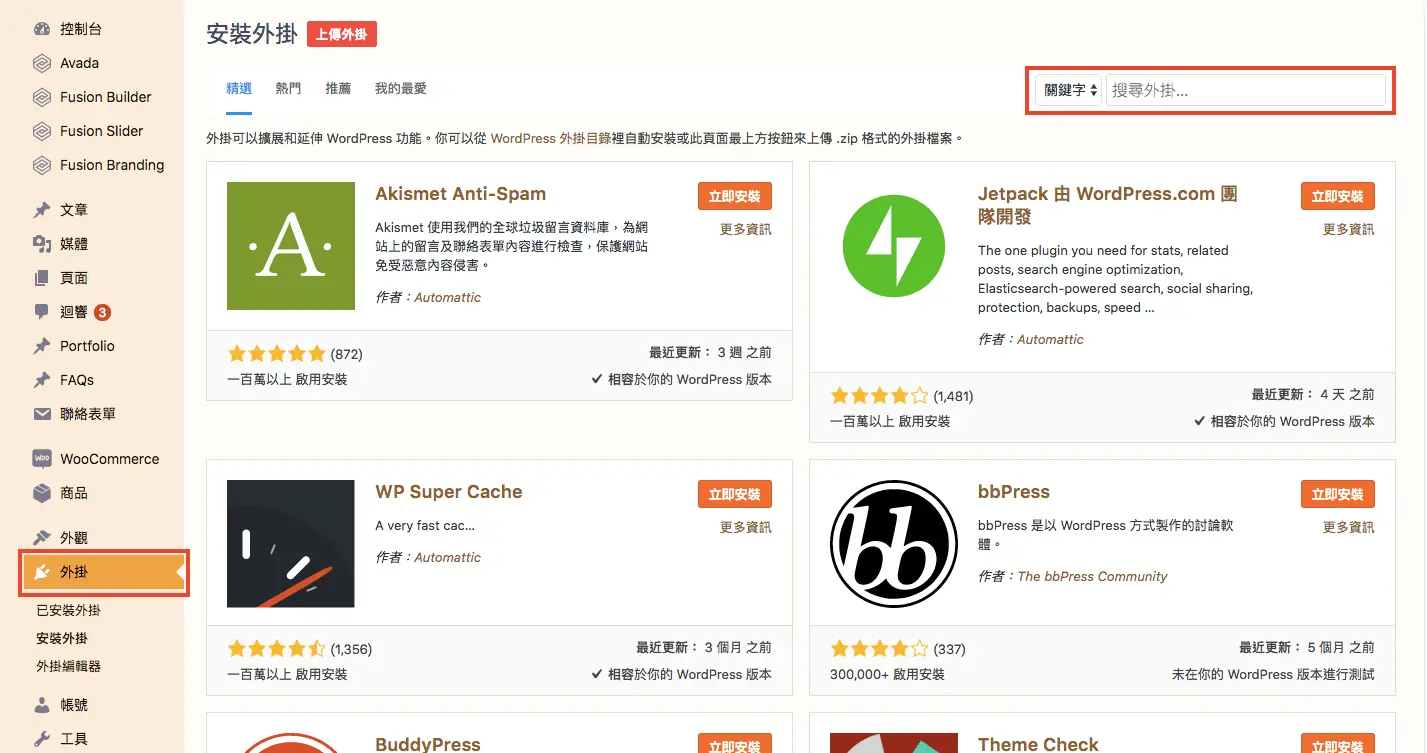Screen dimensions: 1427x753
Task: Click the pushpin icon beside 文章
Action: pyautogui.click(x=42, y=210)
